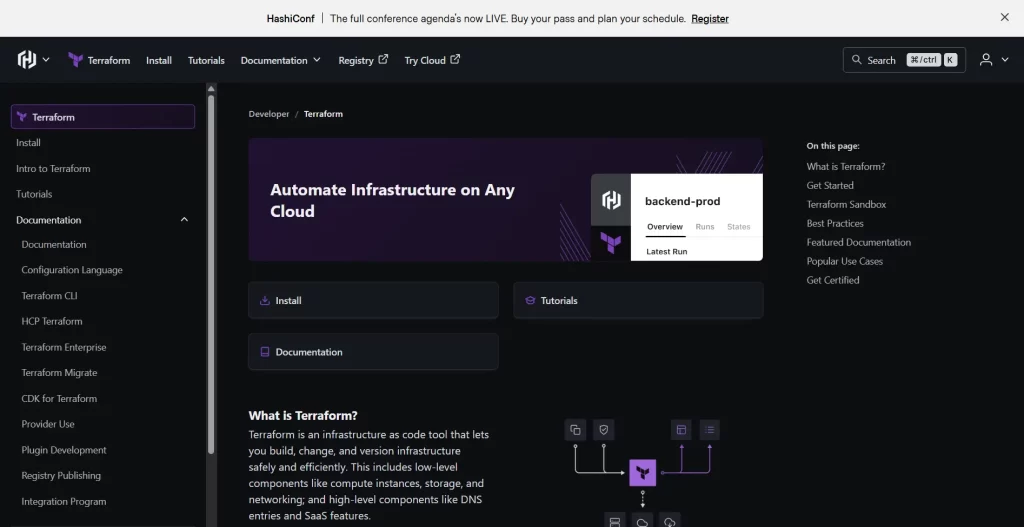Click the Terraform breadcrumb
This screenshot has height=527, width=1024.
coord(323,114)
